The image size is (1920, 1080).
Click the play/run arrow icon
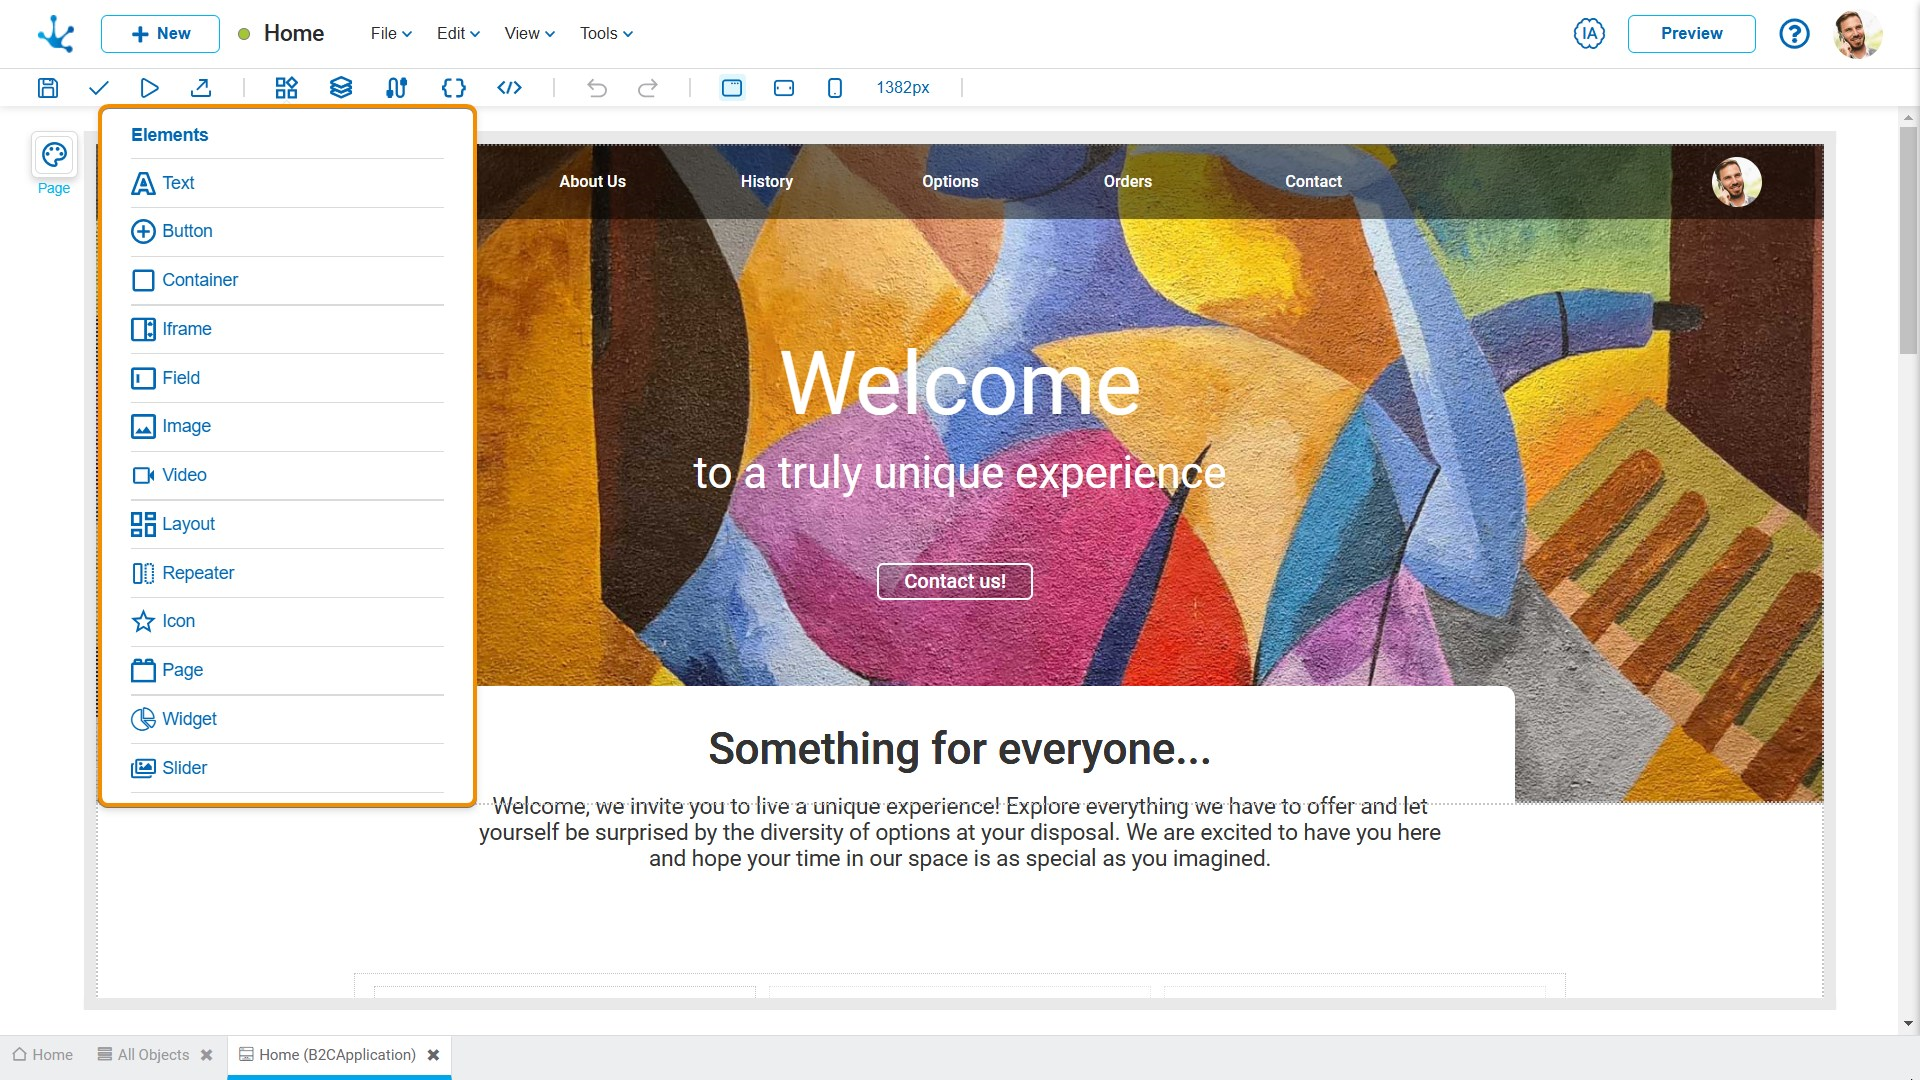point(149,88)
